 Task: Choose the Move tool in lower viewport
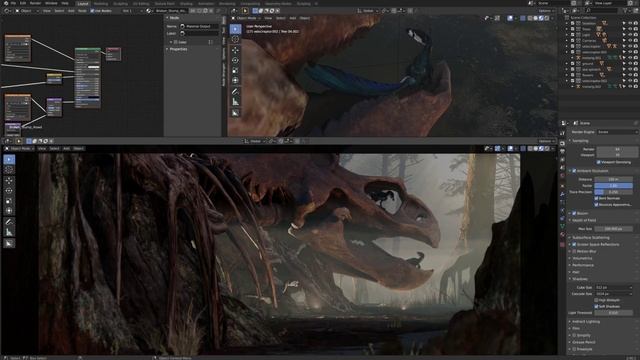9,180
